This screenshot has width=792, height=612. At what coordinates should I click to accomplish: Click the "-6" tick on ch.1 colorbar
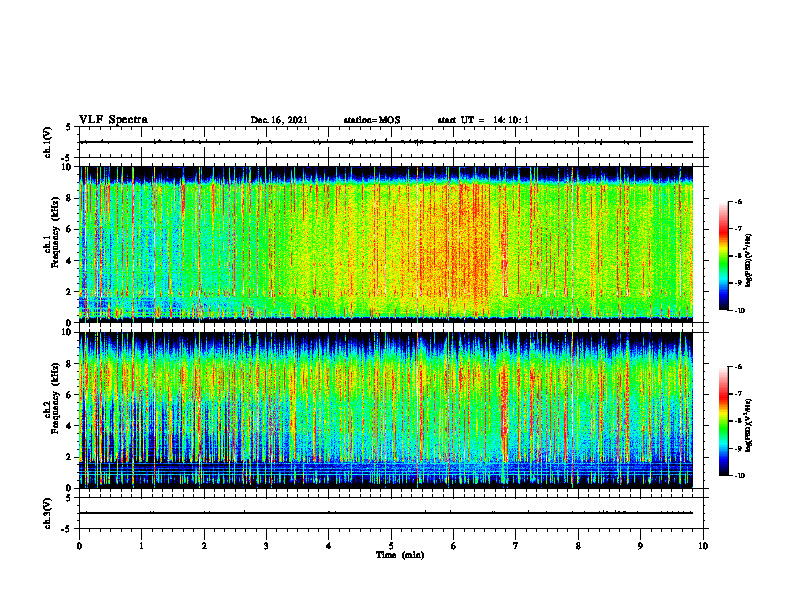738,201
